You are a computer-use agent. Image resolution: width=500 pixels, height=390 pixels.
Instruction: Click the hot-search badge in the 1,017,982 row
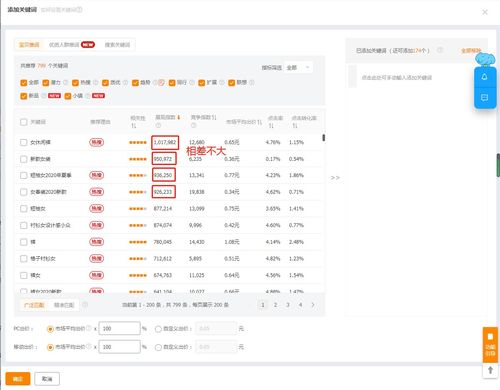click(97, 142)
